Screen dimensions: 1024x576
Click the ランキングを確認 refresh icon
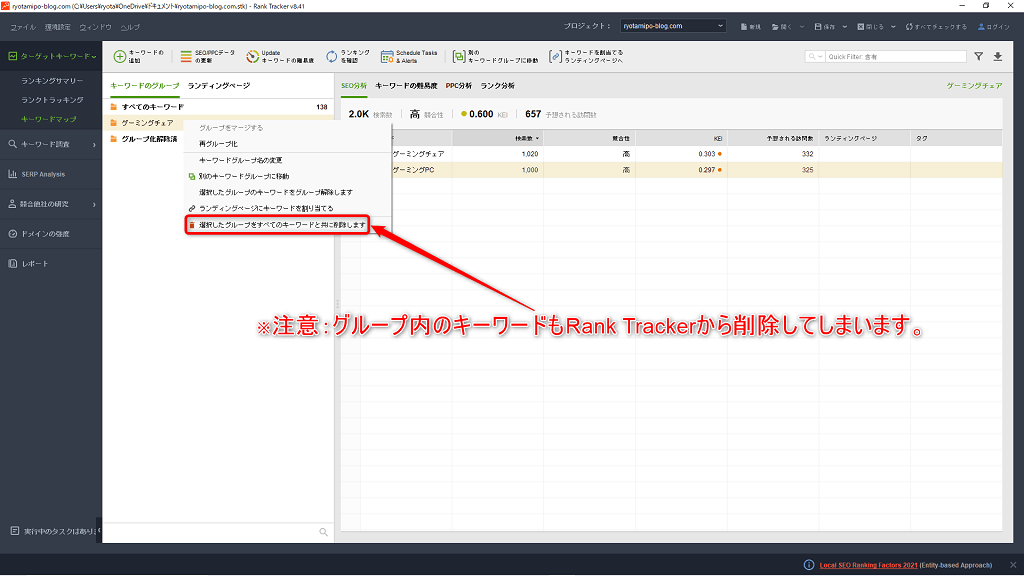pyautogui.click(x=332, y=57)
